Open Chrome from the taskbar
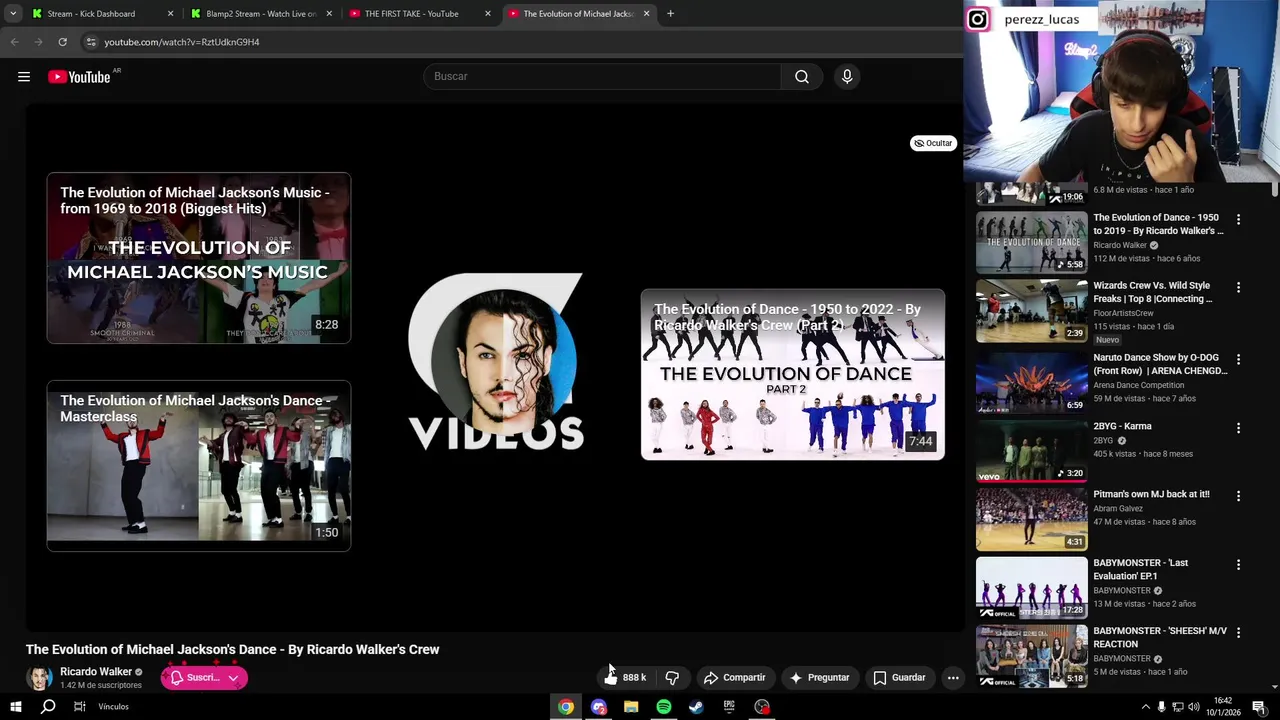The width and height of the screenshot is (1280, 720). 566,707
